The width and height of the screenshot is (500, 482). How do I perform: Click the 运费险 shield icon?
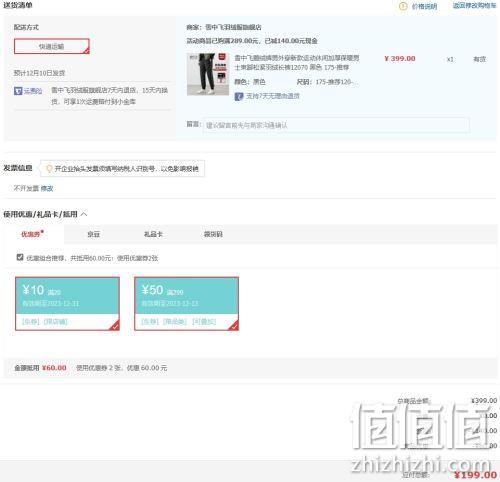tap(18, 91)
